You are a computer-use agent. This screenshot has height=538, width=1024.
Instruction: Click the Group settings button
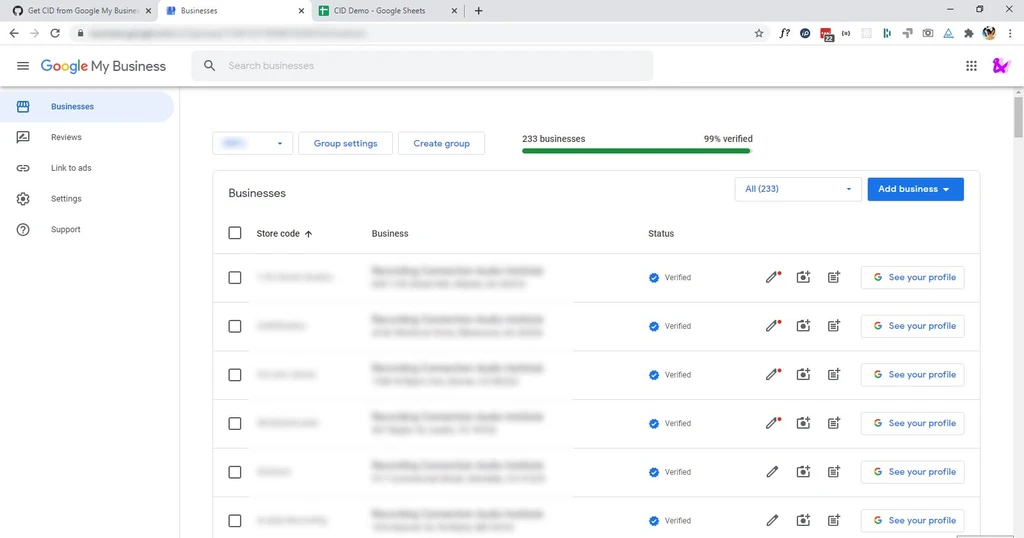click(x=345, y=143)
